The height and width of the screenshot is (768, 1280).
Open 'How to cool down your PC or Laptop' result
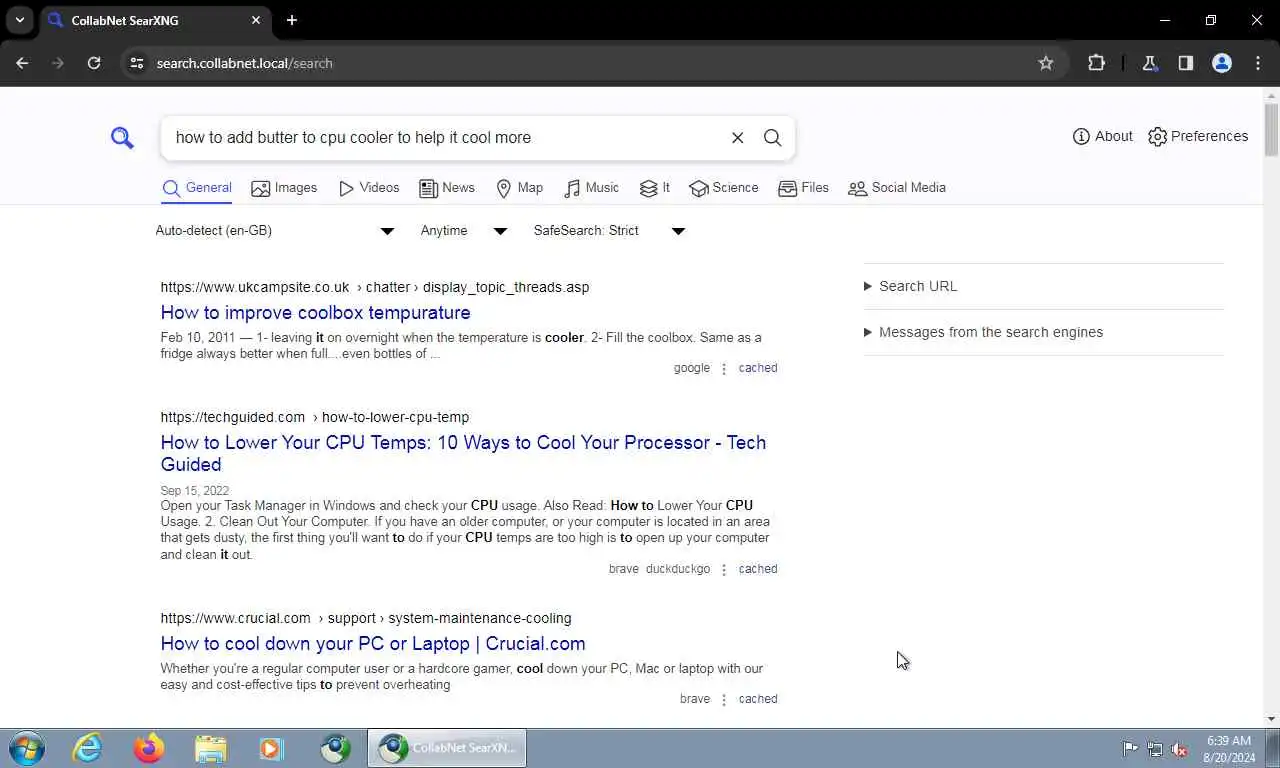(373, 644)
